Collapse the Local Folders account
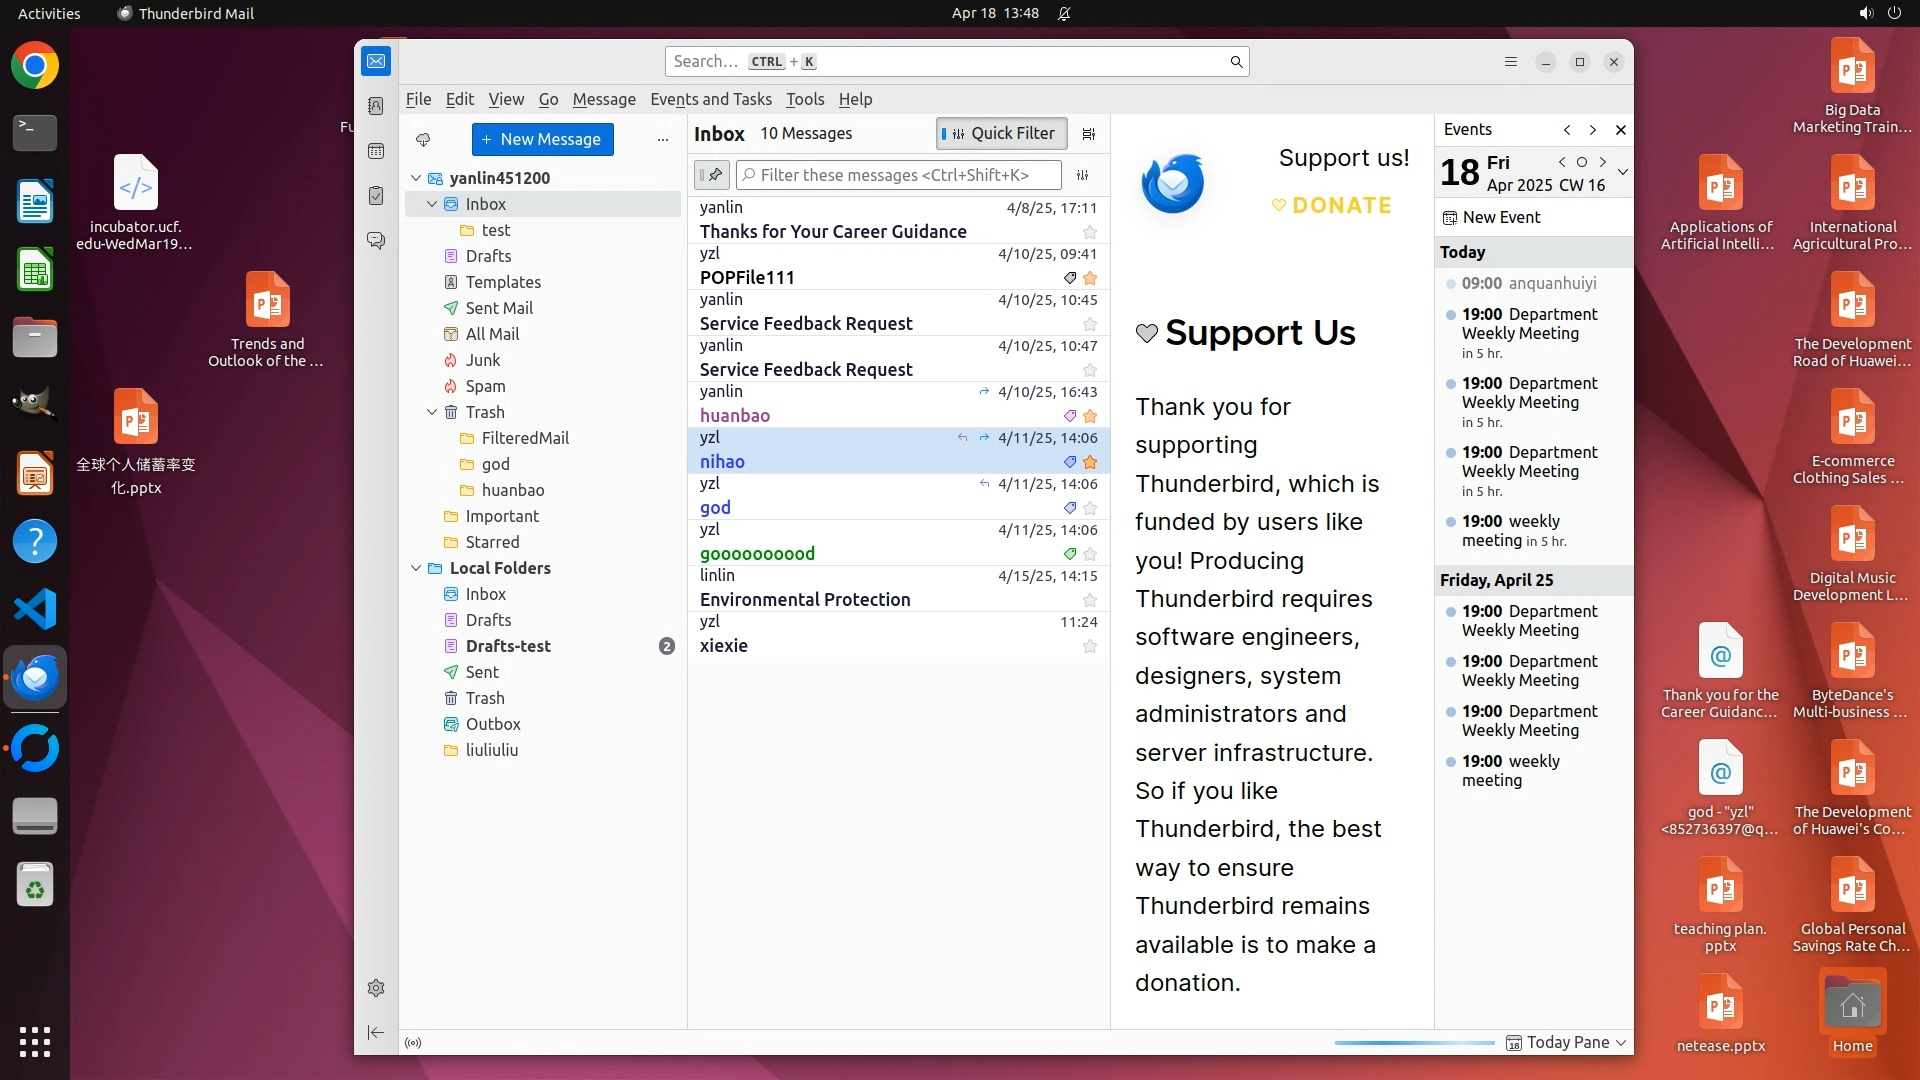 (416, 568)
